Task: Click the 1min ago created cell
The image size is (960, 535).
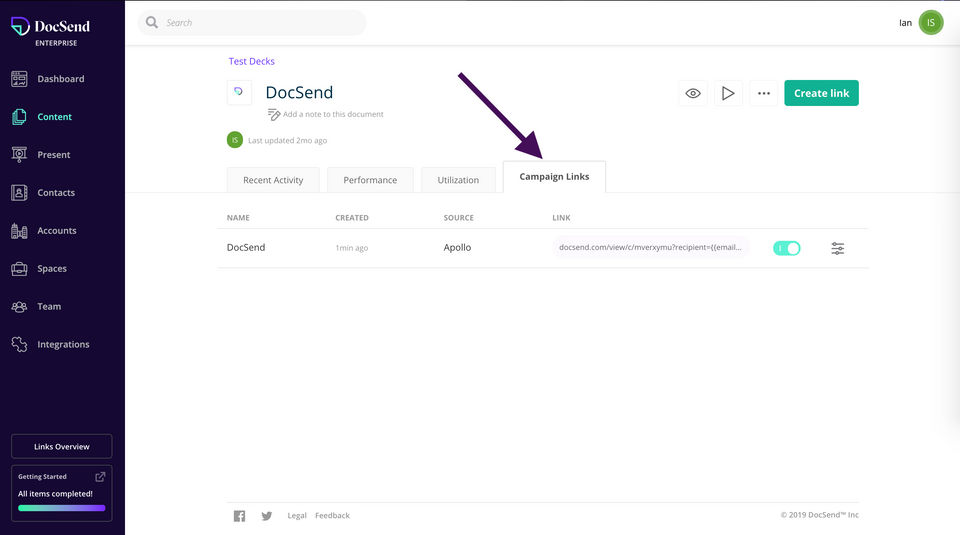Action: pos(351,248)
